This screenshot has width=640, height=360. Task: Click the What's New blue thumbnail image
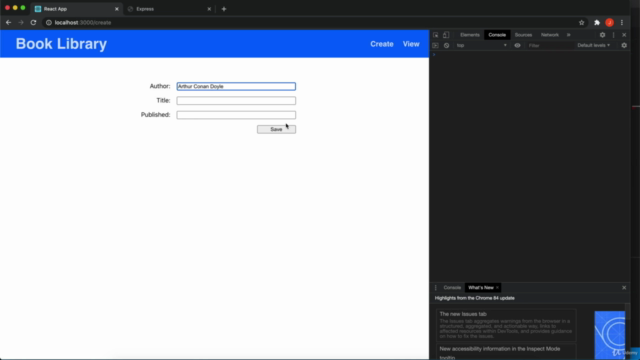click(609, 335)
